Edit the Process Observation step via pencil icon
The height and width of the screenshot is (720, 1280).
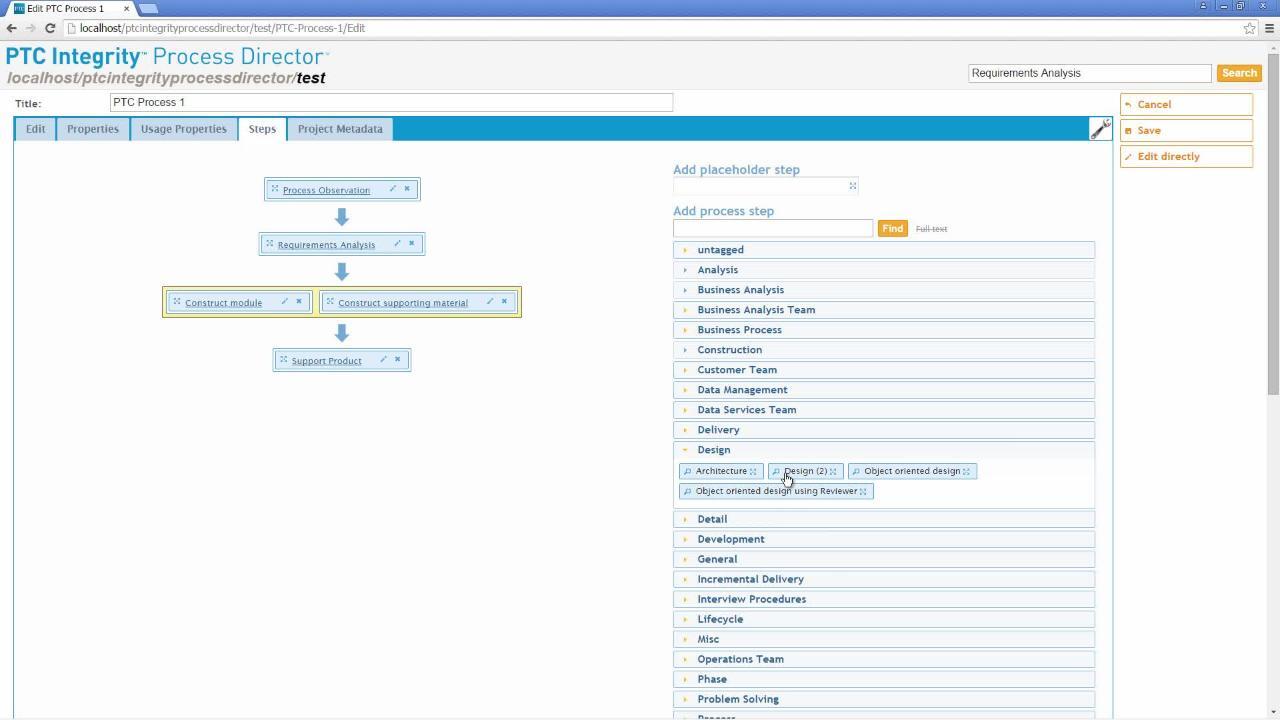393,189
